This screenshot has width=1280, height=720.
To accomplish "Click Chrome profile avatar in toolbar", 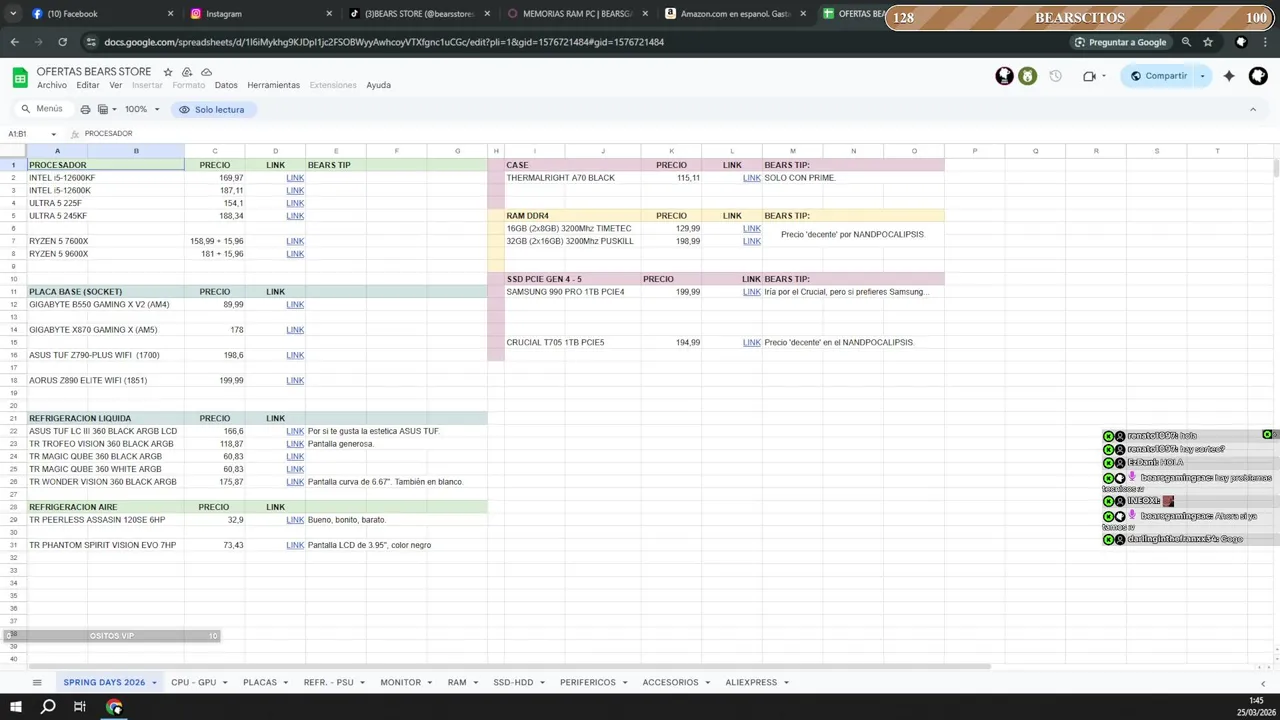I will pos(1241,42).
